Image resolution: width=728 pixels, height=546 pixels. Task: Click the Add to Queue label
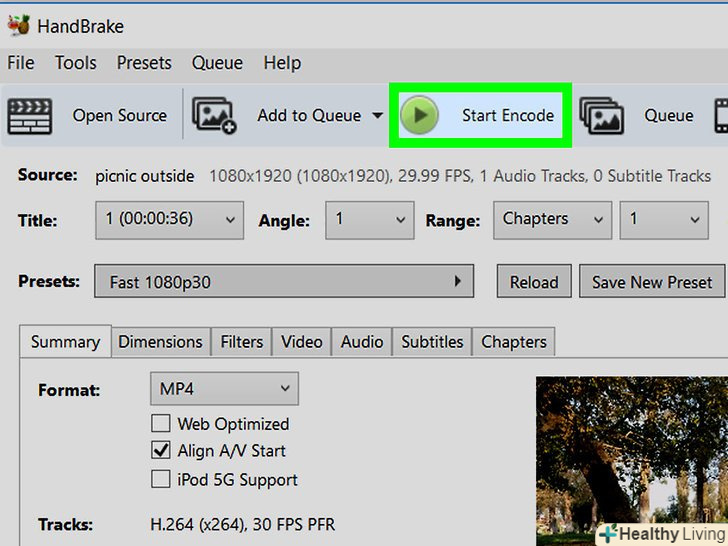(x=309, y=116)
